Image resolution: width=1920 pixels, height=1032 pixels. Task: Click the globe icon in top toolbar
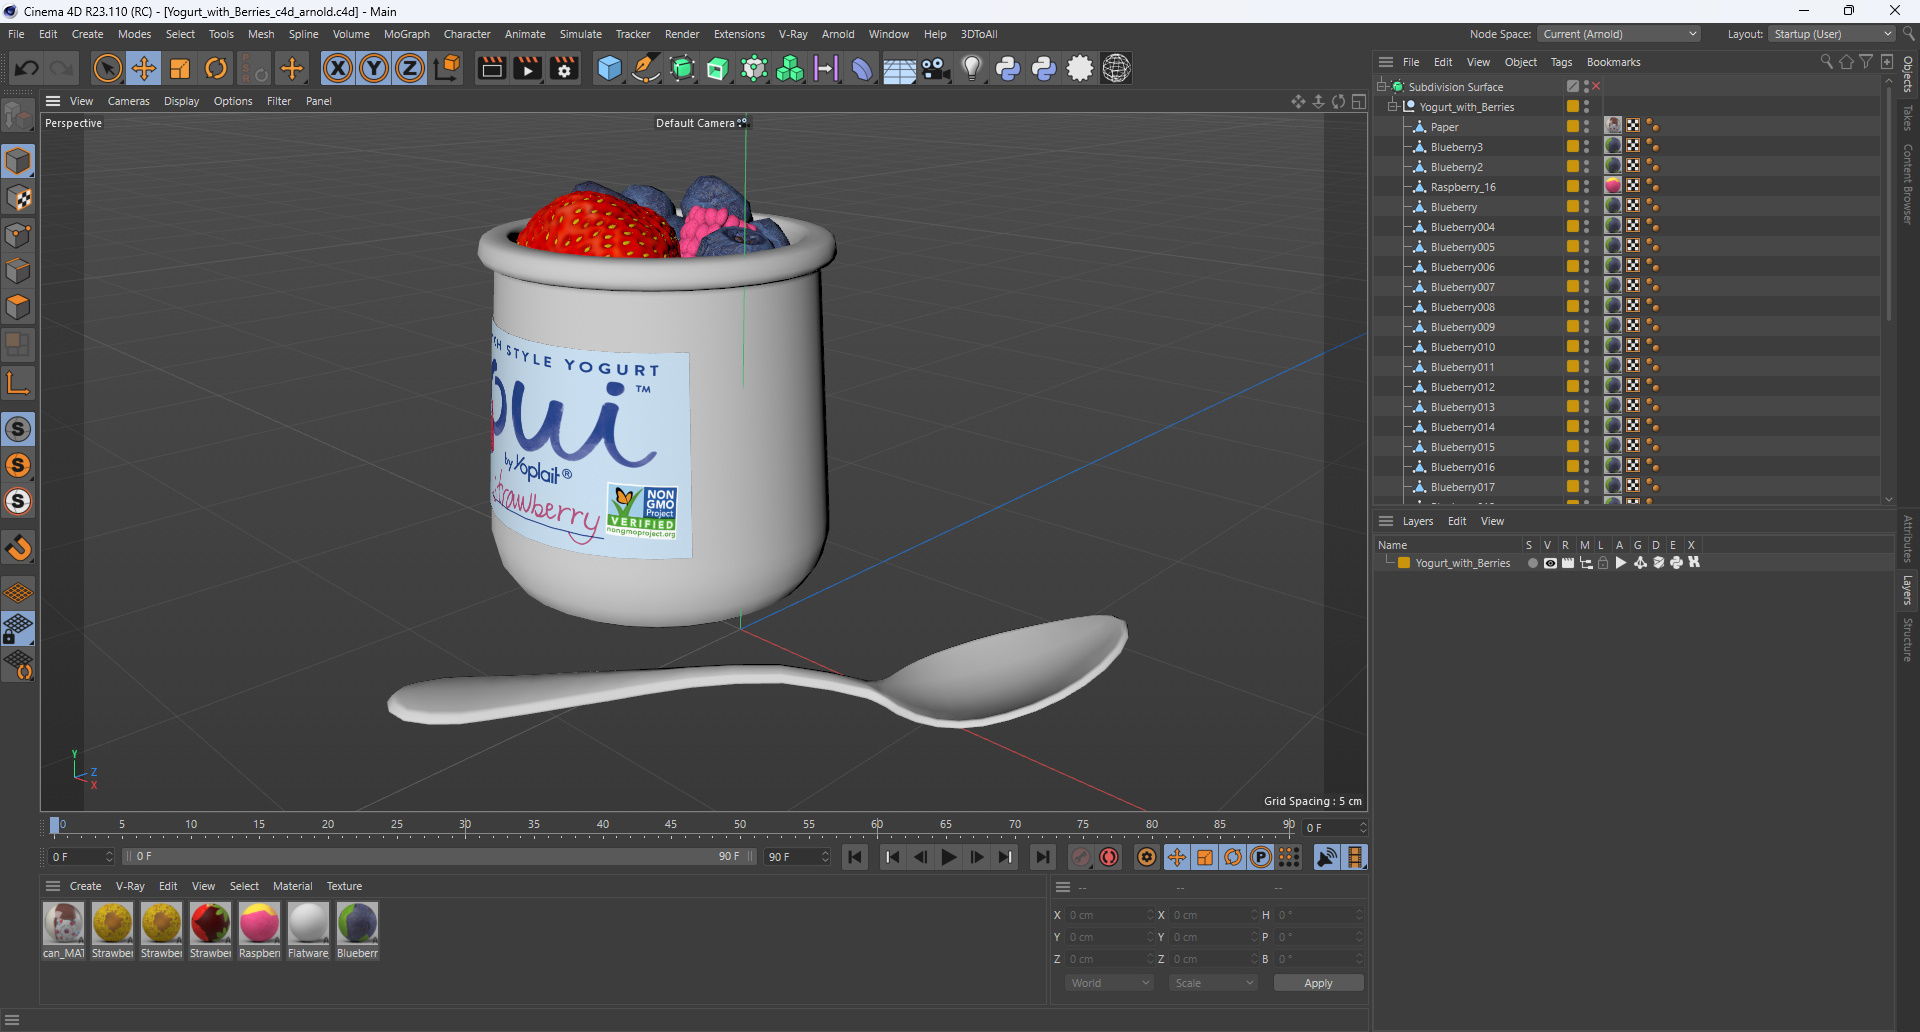coord(1116,68)
